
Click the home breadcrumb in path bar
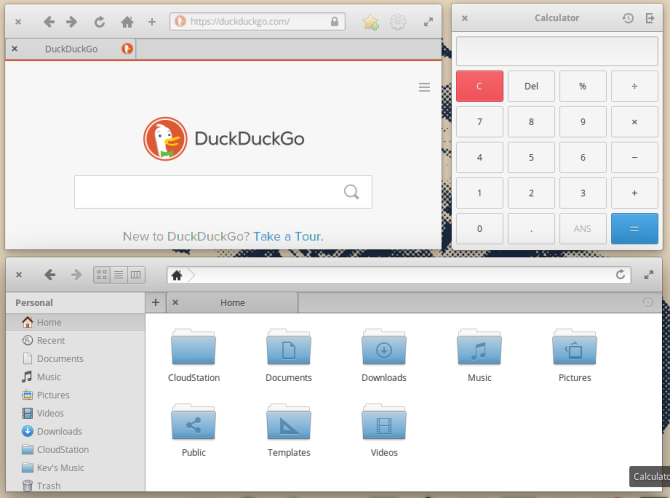[x=177, y=275]
